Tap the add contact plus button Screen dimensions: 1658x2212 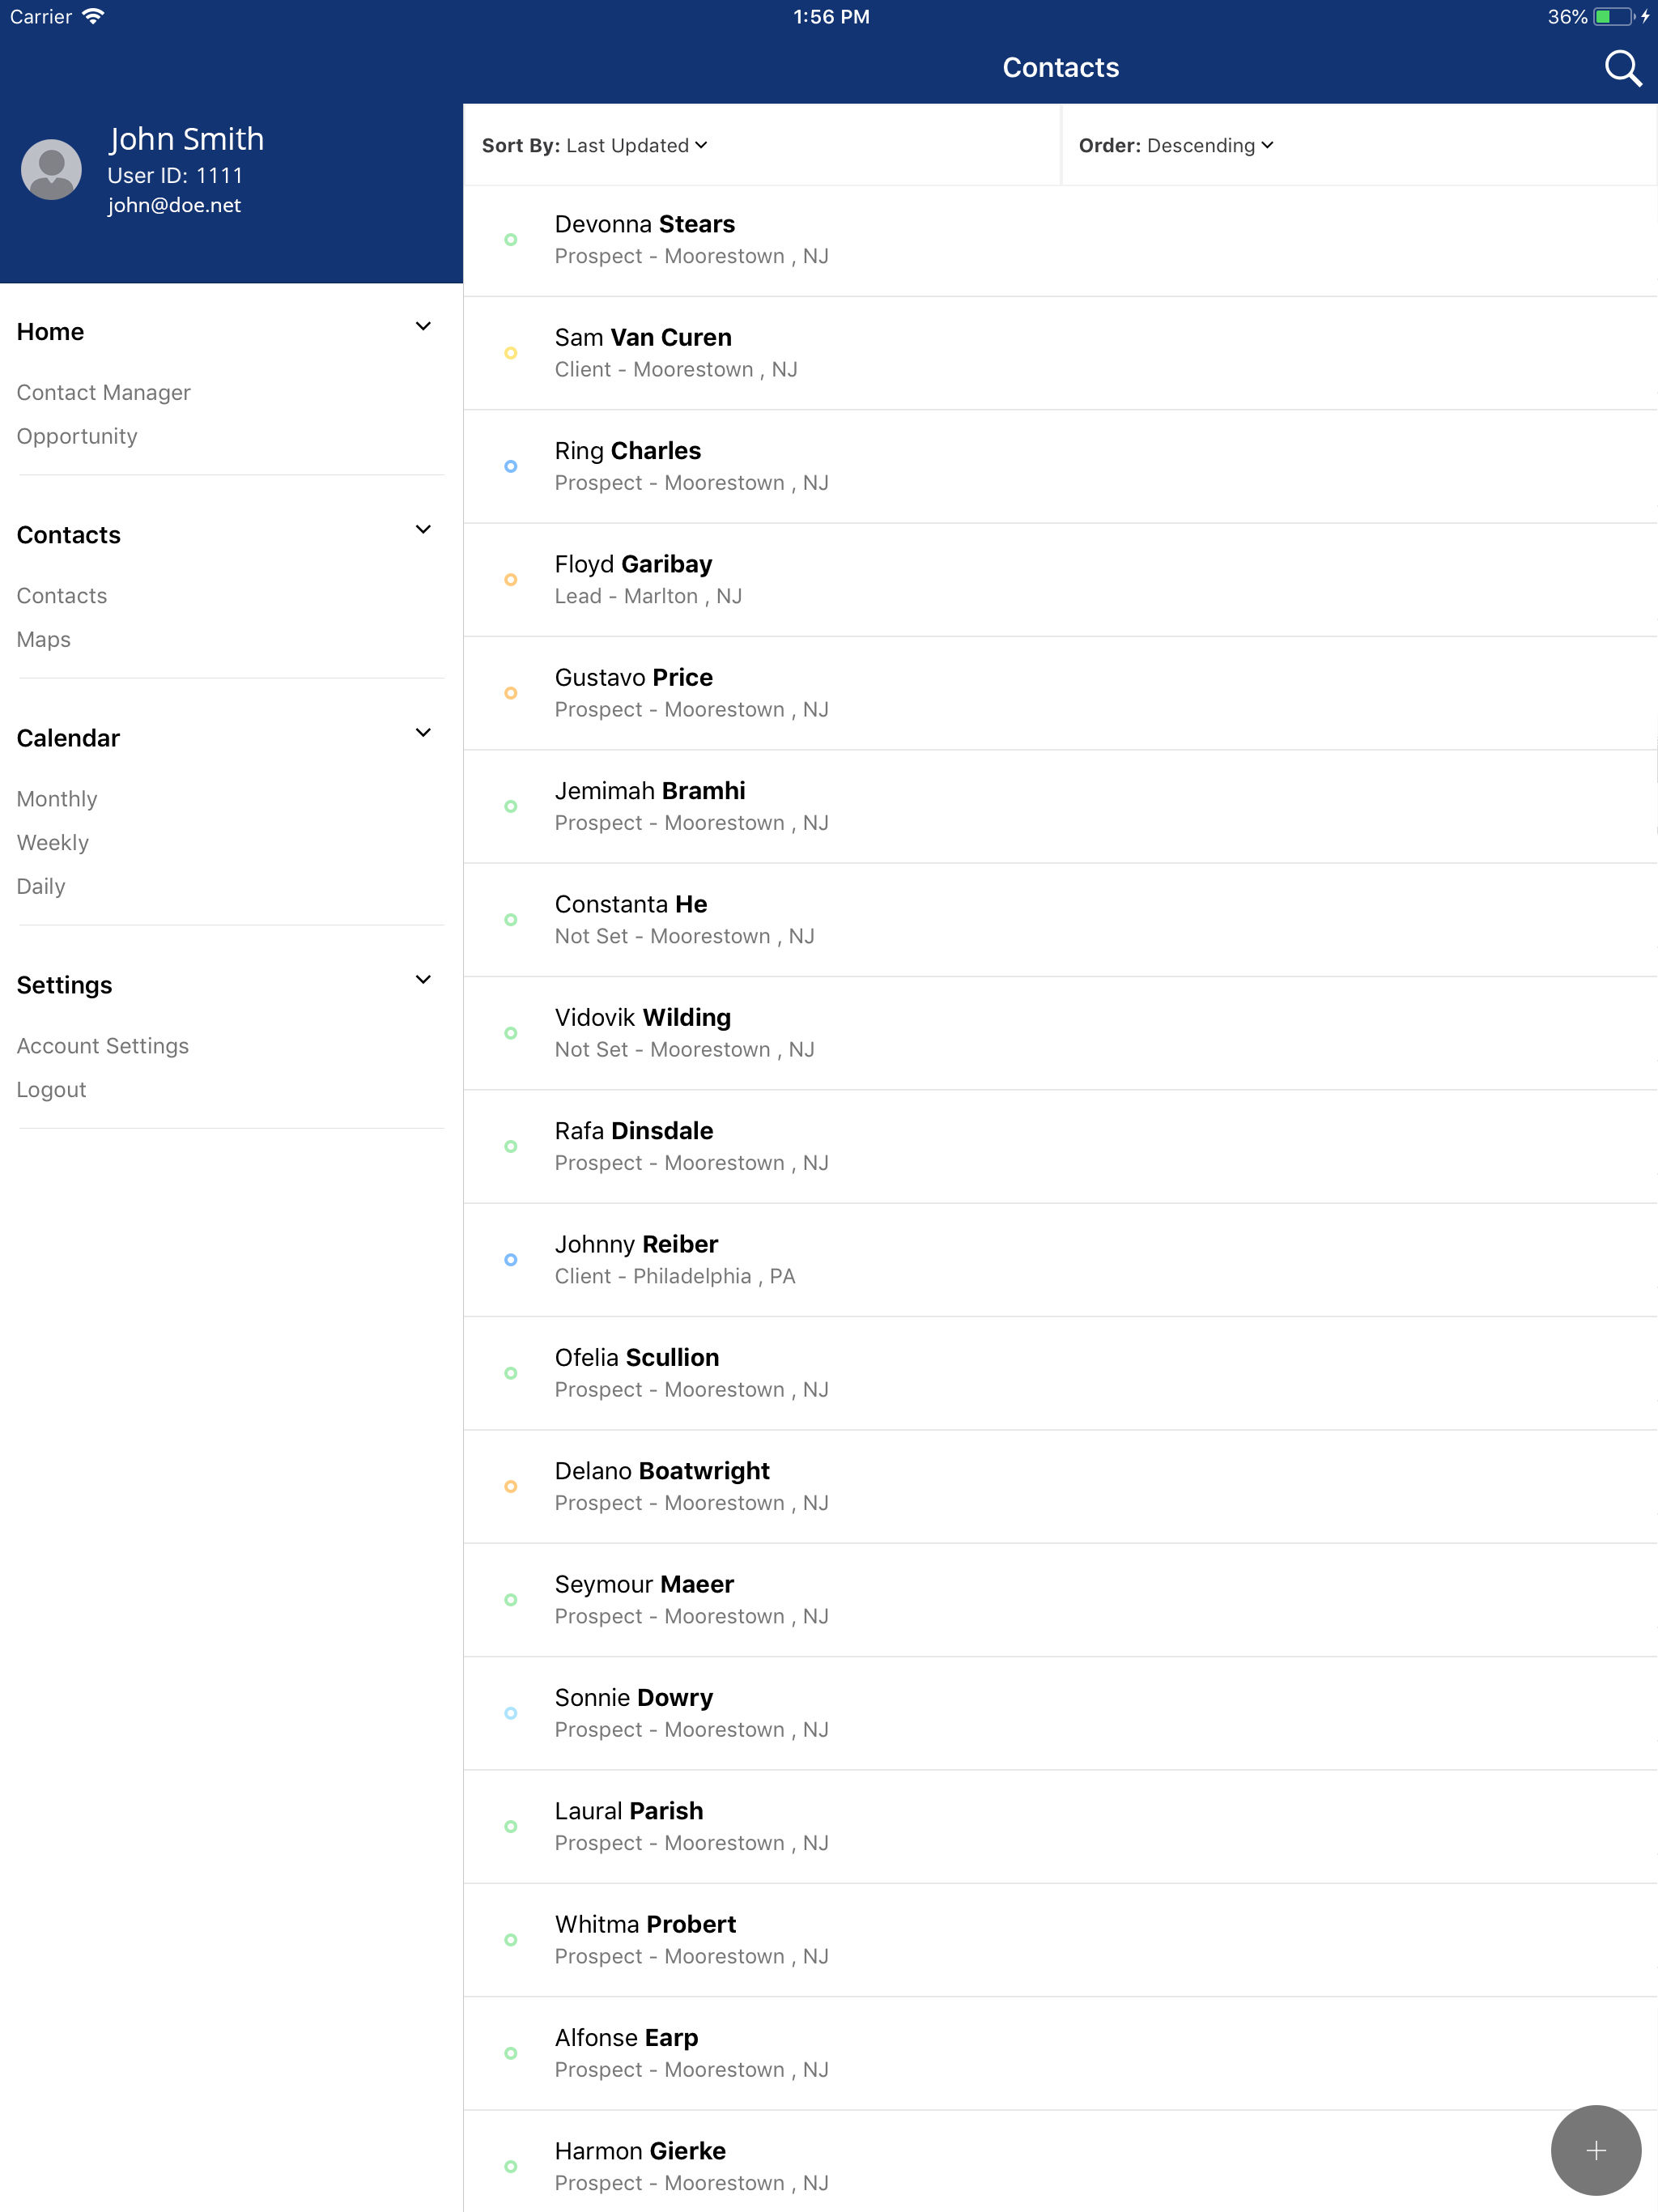[1595, 2150]
